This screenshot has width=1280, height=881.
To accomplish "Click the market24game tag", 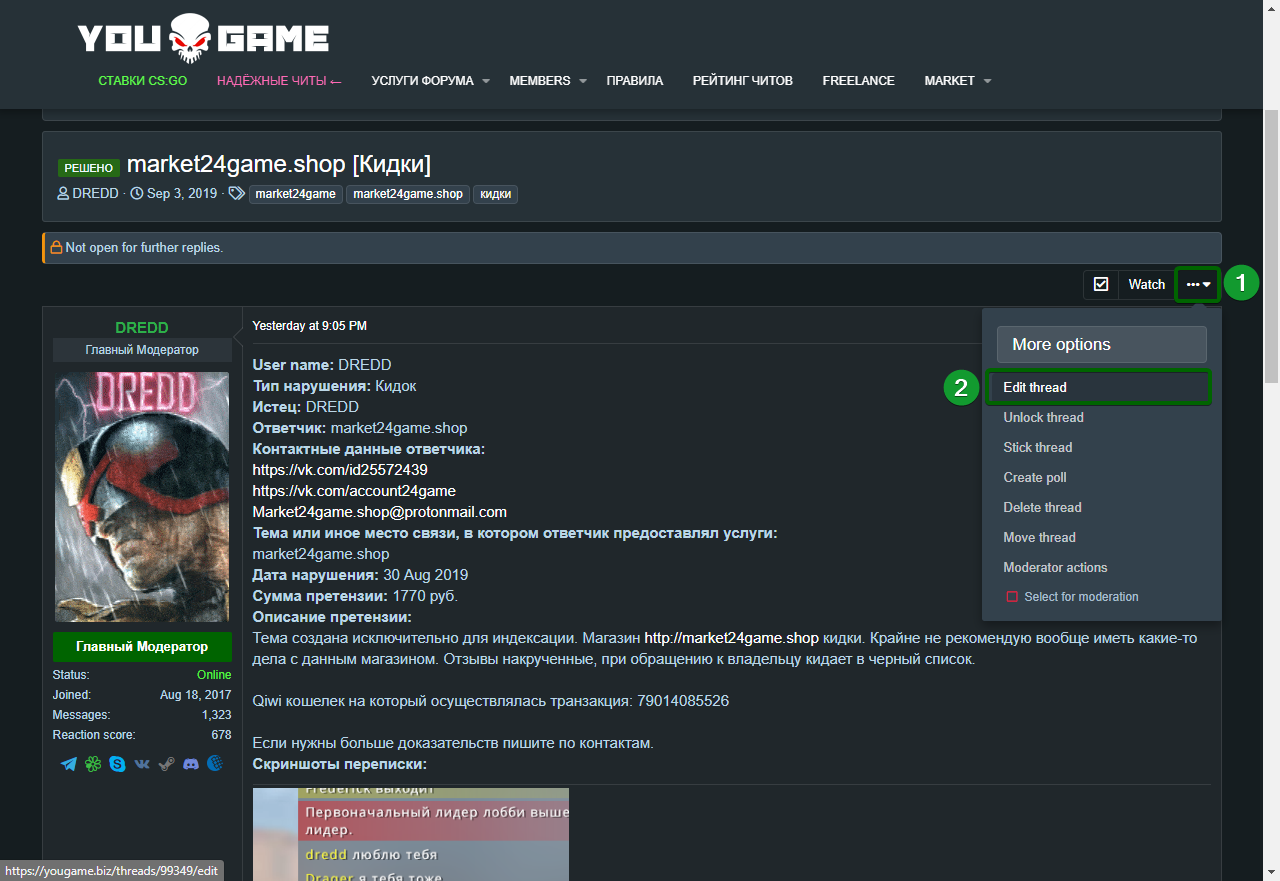I will 296,194.
